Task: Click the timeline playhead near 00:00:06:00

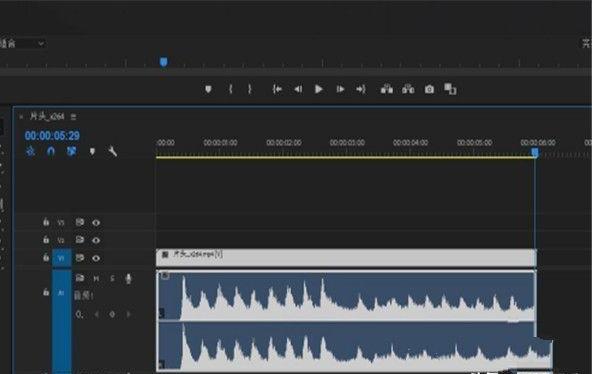Action: 535,152
